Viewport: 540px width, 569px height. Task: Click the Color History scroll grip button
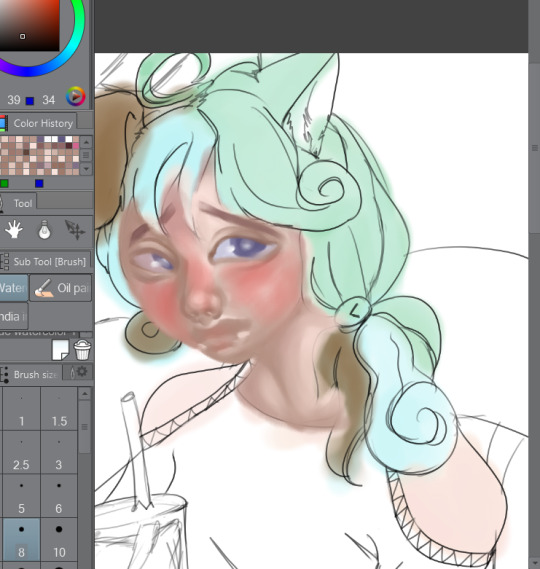86,155
